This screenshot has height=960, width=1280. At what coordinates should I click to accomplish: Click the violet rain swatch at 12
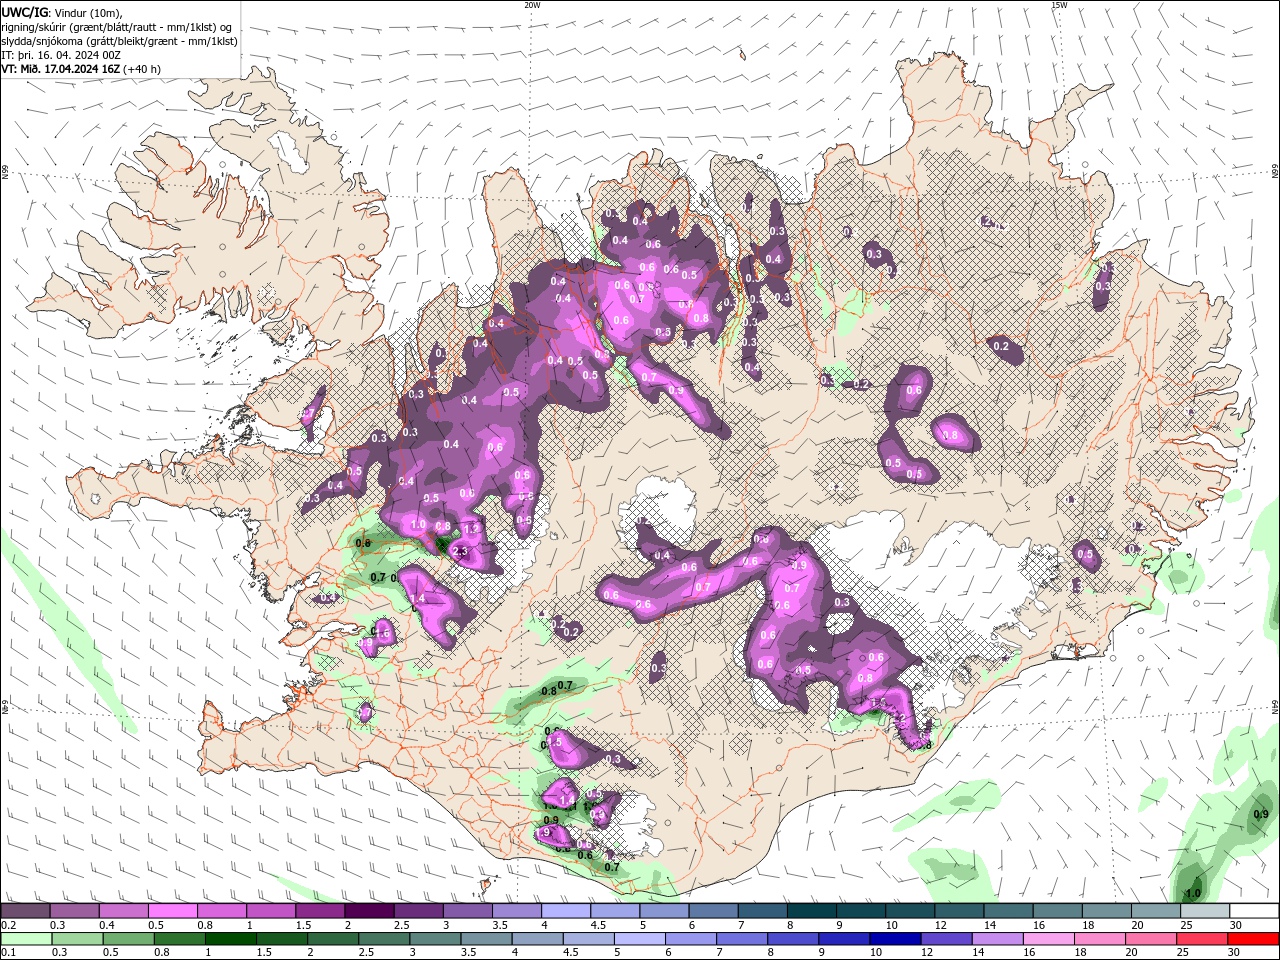946,939
